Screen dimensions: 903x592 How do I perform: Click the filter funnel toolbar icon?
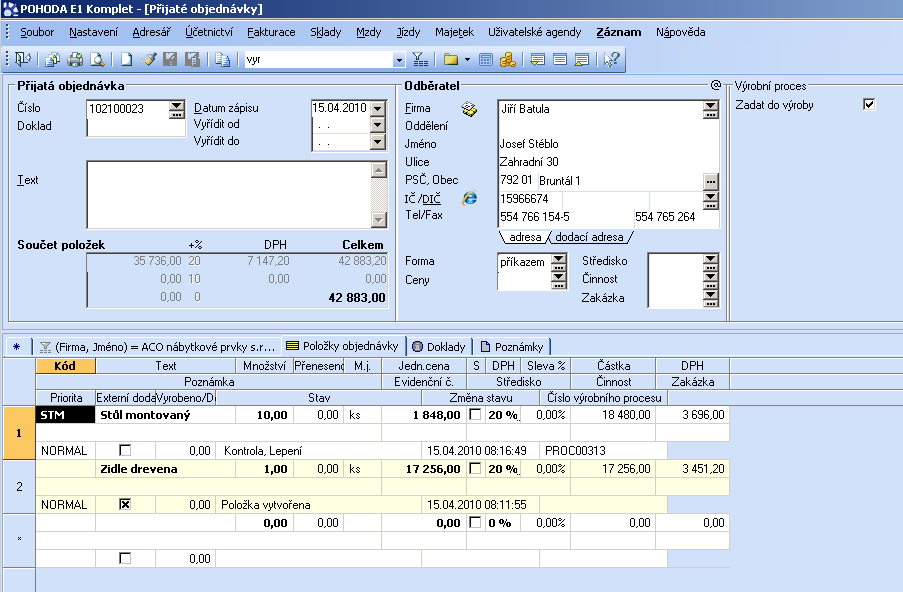click(x=420, y=59)
